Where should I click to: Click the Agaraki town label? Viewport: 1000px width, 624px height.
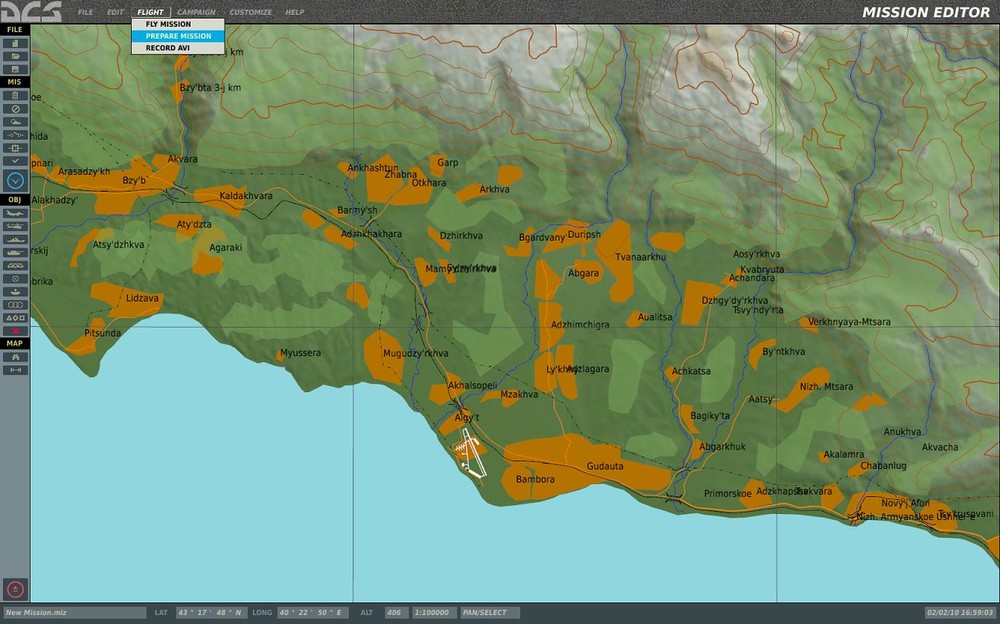[x=225, y=248]
